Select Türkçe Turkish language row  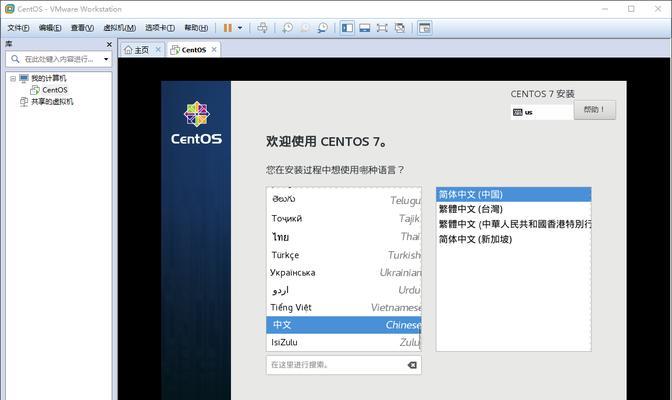click(x=344, y=255)
